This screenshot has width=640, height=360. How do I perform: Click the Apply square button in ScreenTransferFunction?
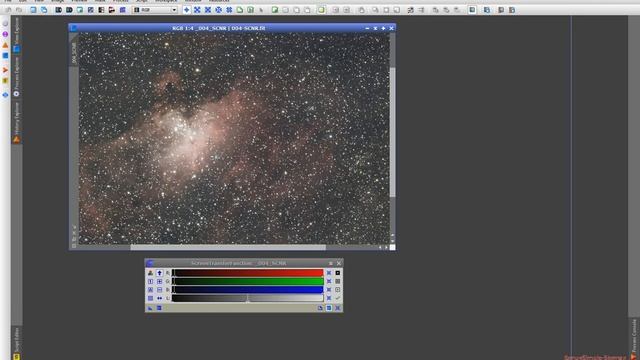[159, 308]
